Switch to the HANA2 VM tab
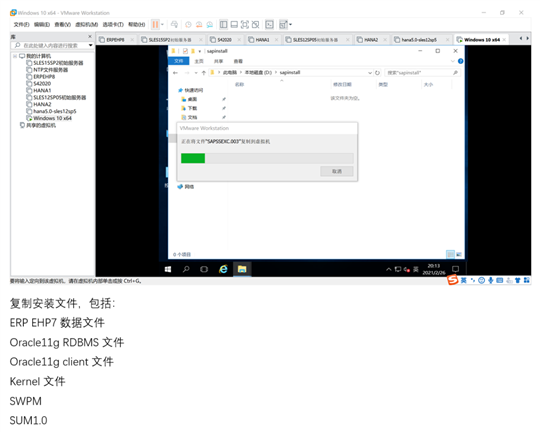Screen dimensions: 540x432 coord(371,40)
